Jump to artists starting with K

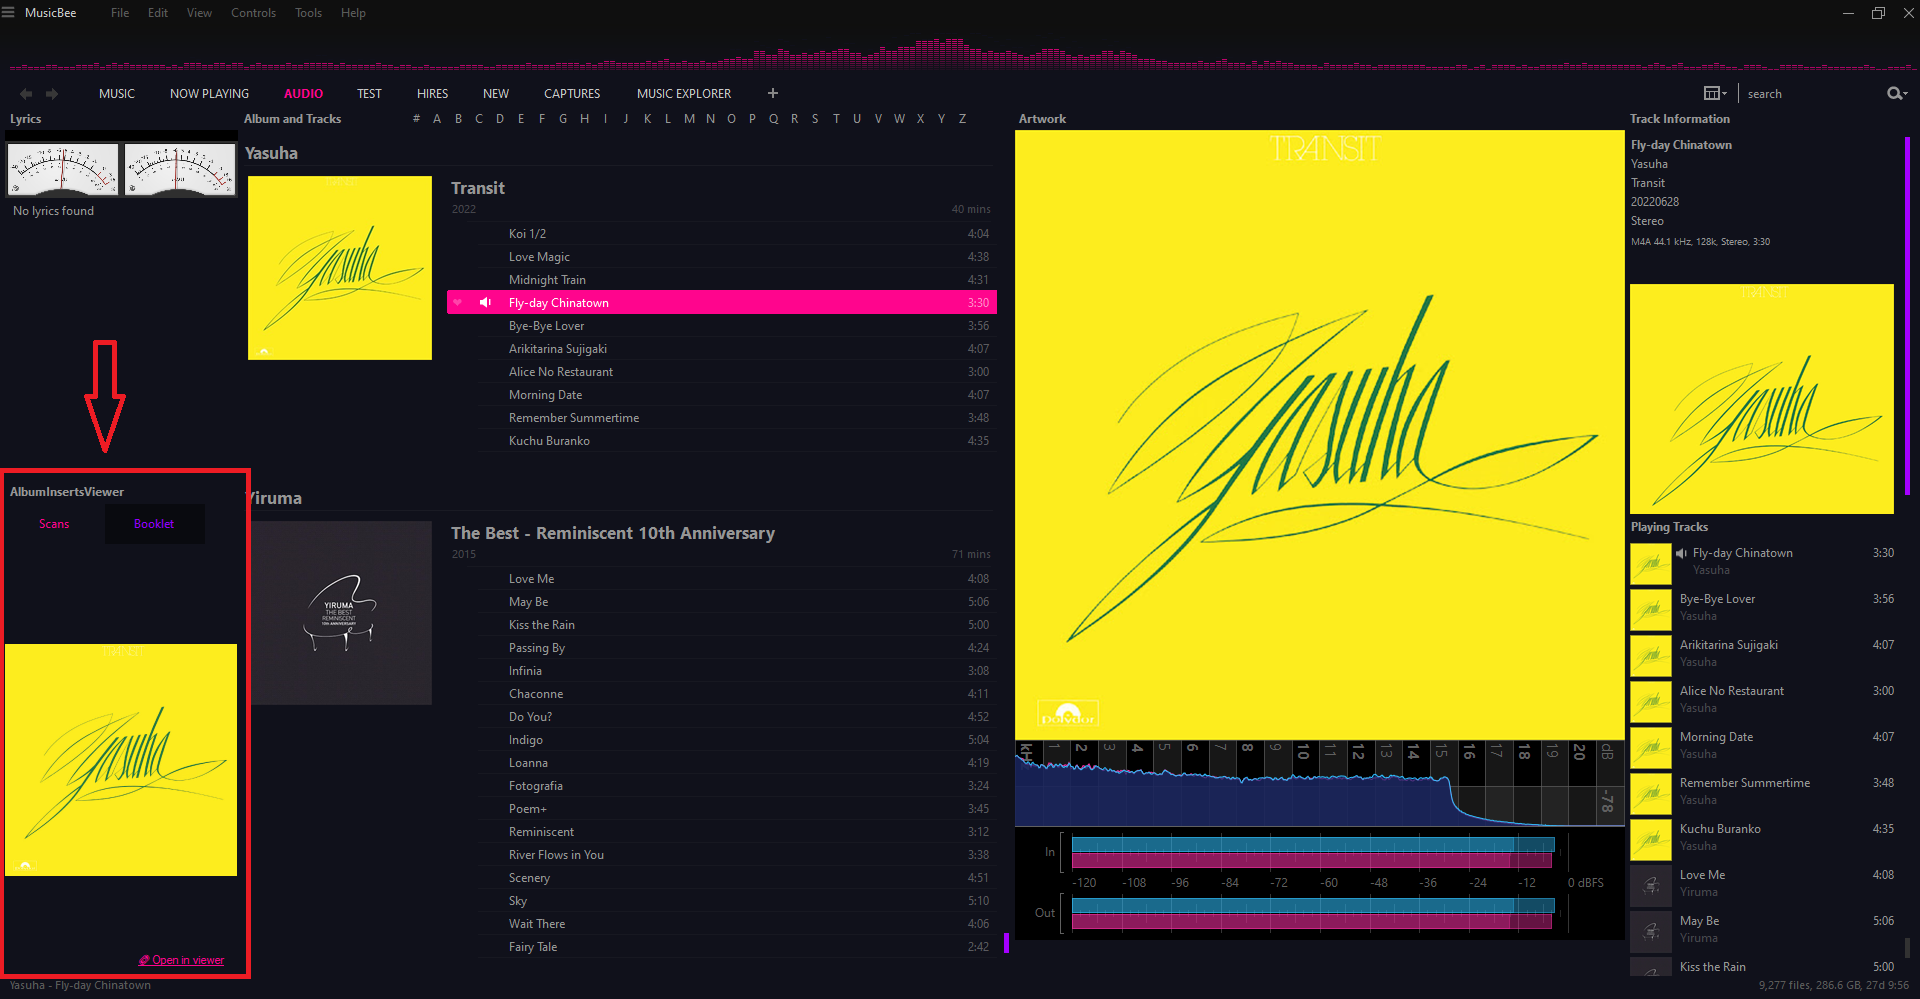click(x=647, y=119)
